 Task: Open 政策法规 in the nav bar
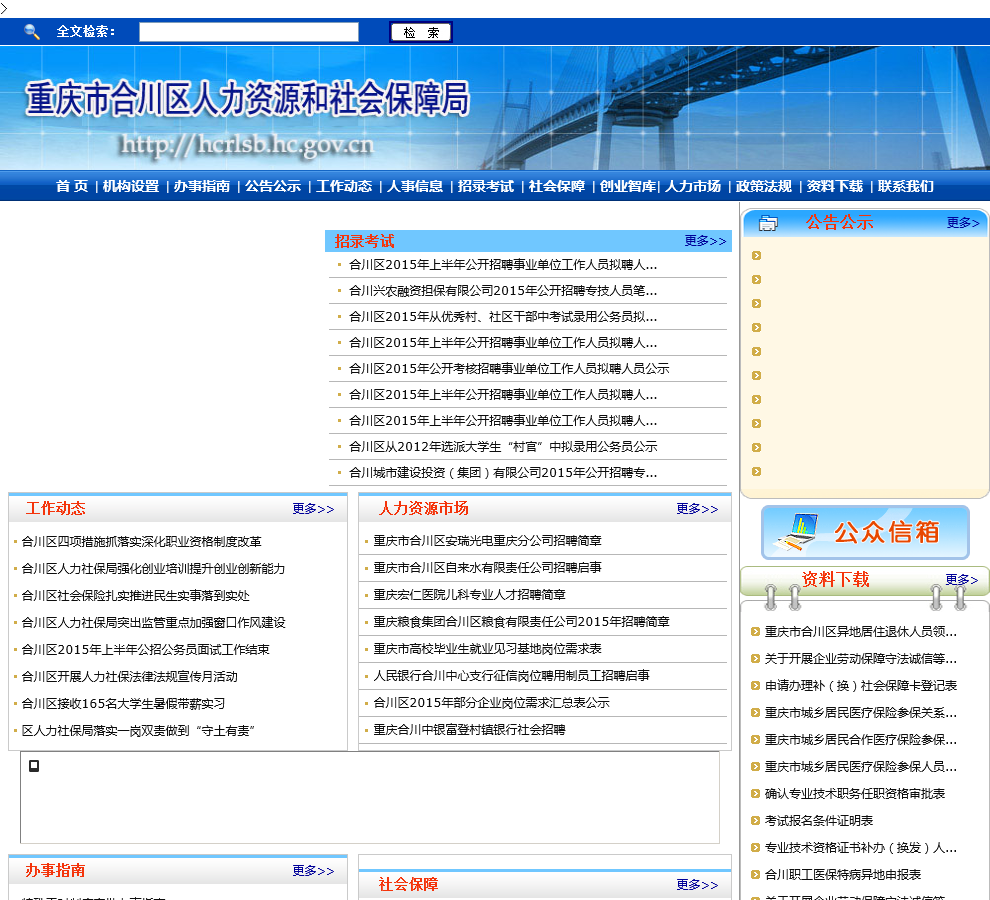point(764,186)
